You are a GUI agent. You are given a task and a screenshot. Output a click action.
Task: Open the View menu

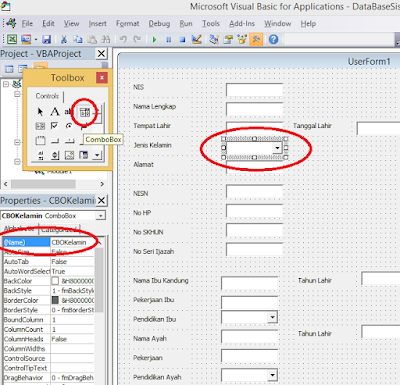[x=72, y=24]
